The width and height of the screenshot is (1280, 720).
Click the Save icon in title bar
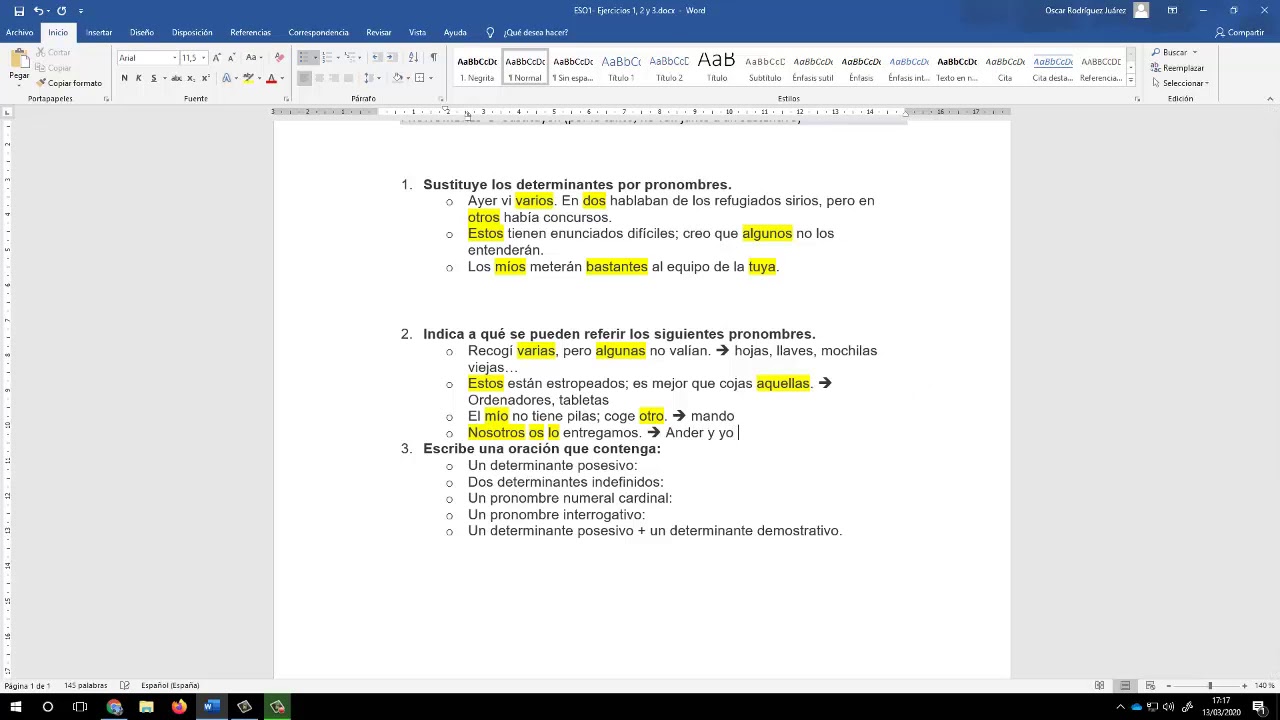click(18, 10)
